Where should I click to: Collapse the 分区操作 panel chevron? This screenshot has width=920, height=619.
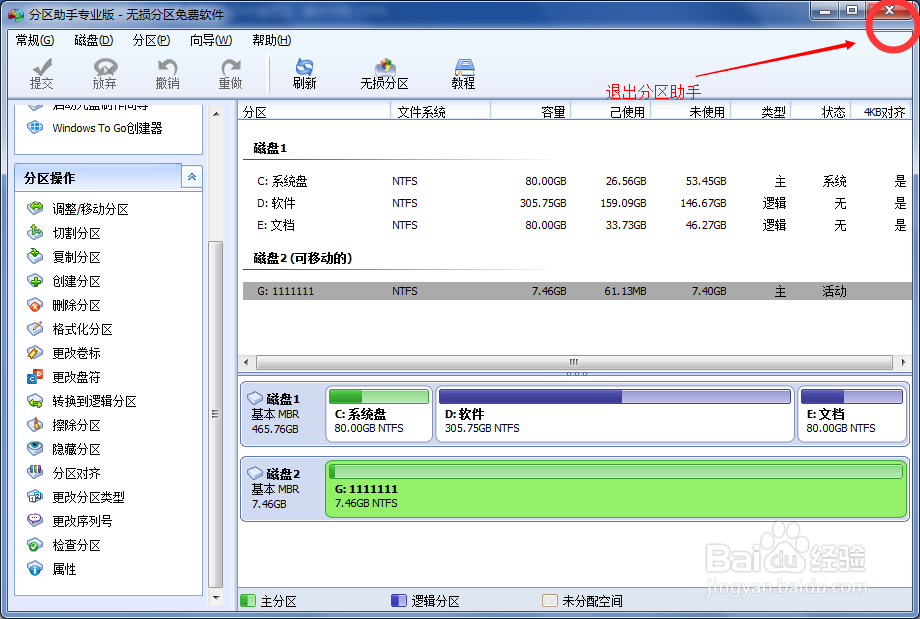[192, 177]
